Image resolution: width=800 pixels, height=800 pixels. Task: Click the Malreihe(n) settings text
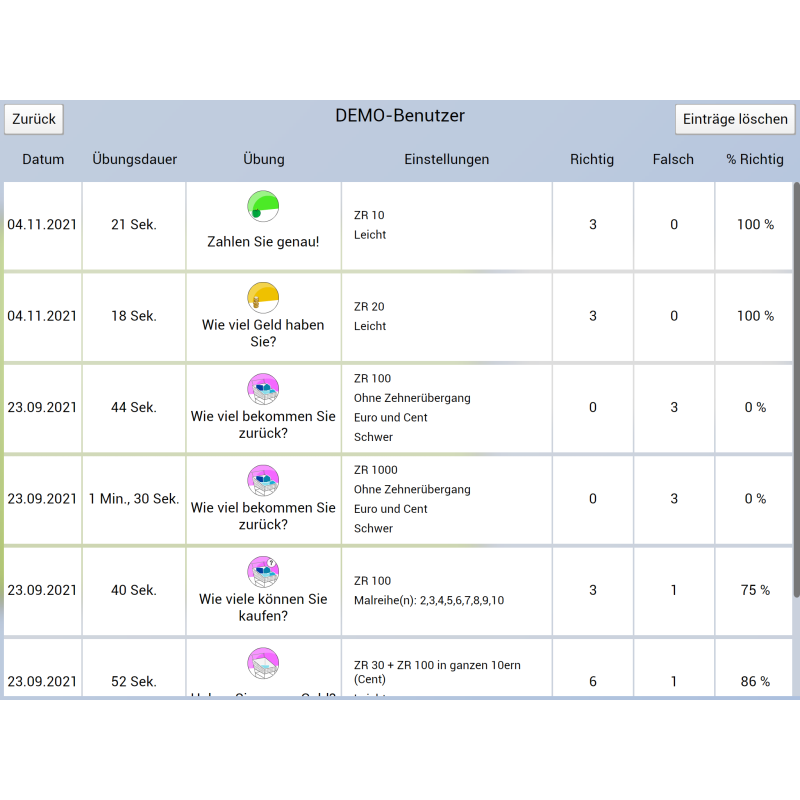pos(429,600)
